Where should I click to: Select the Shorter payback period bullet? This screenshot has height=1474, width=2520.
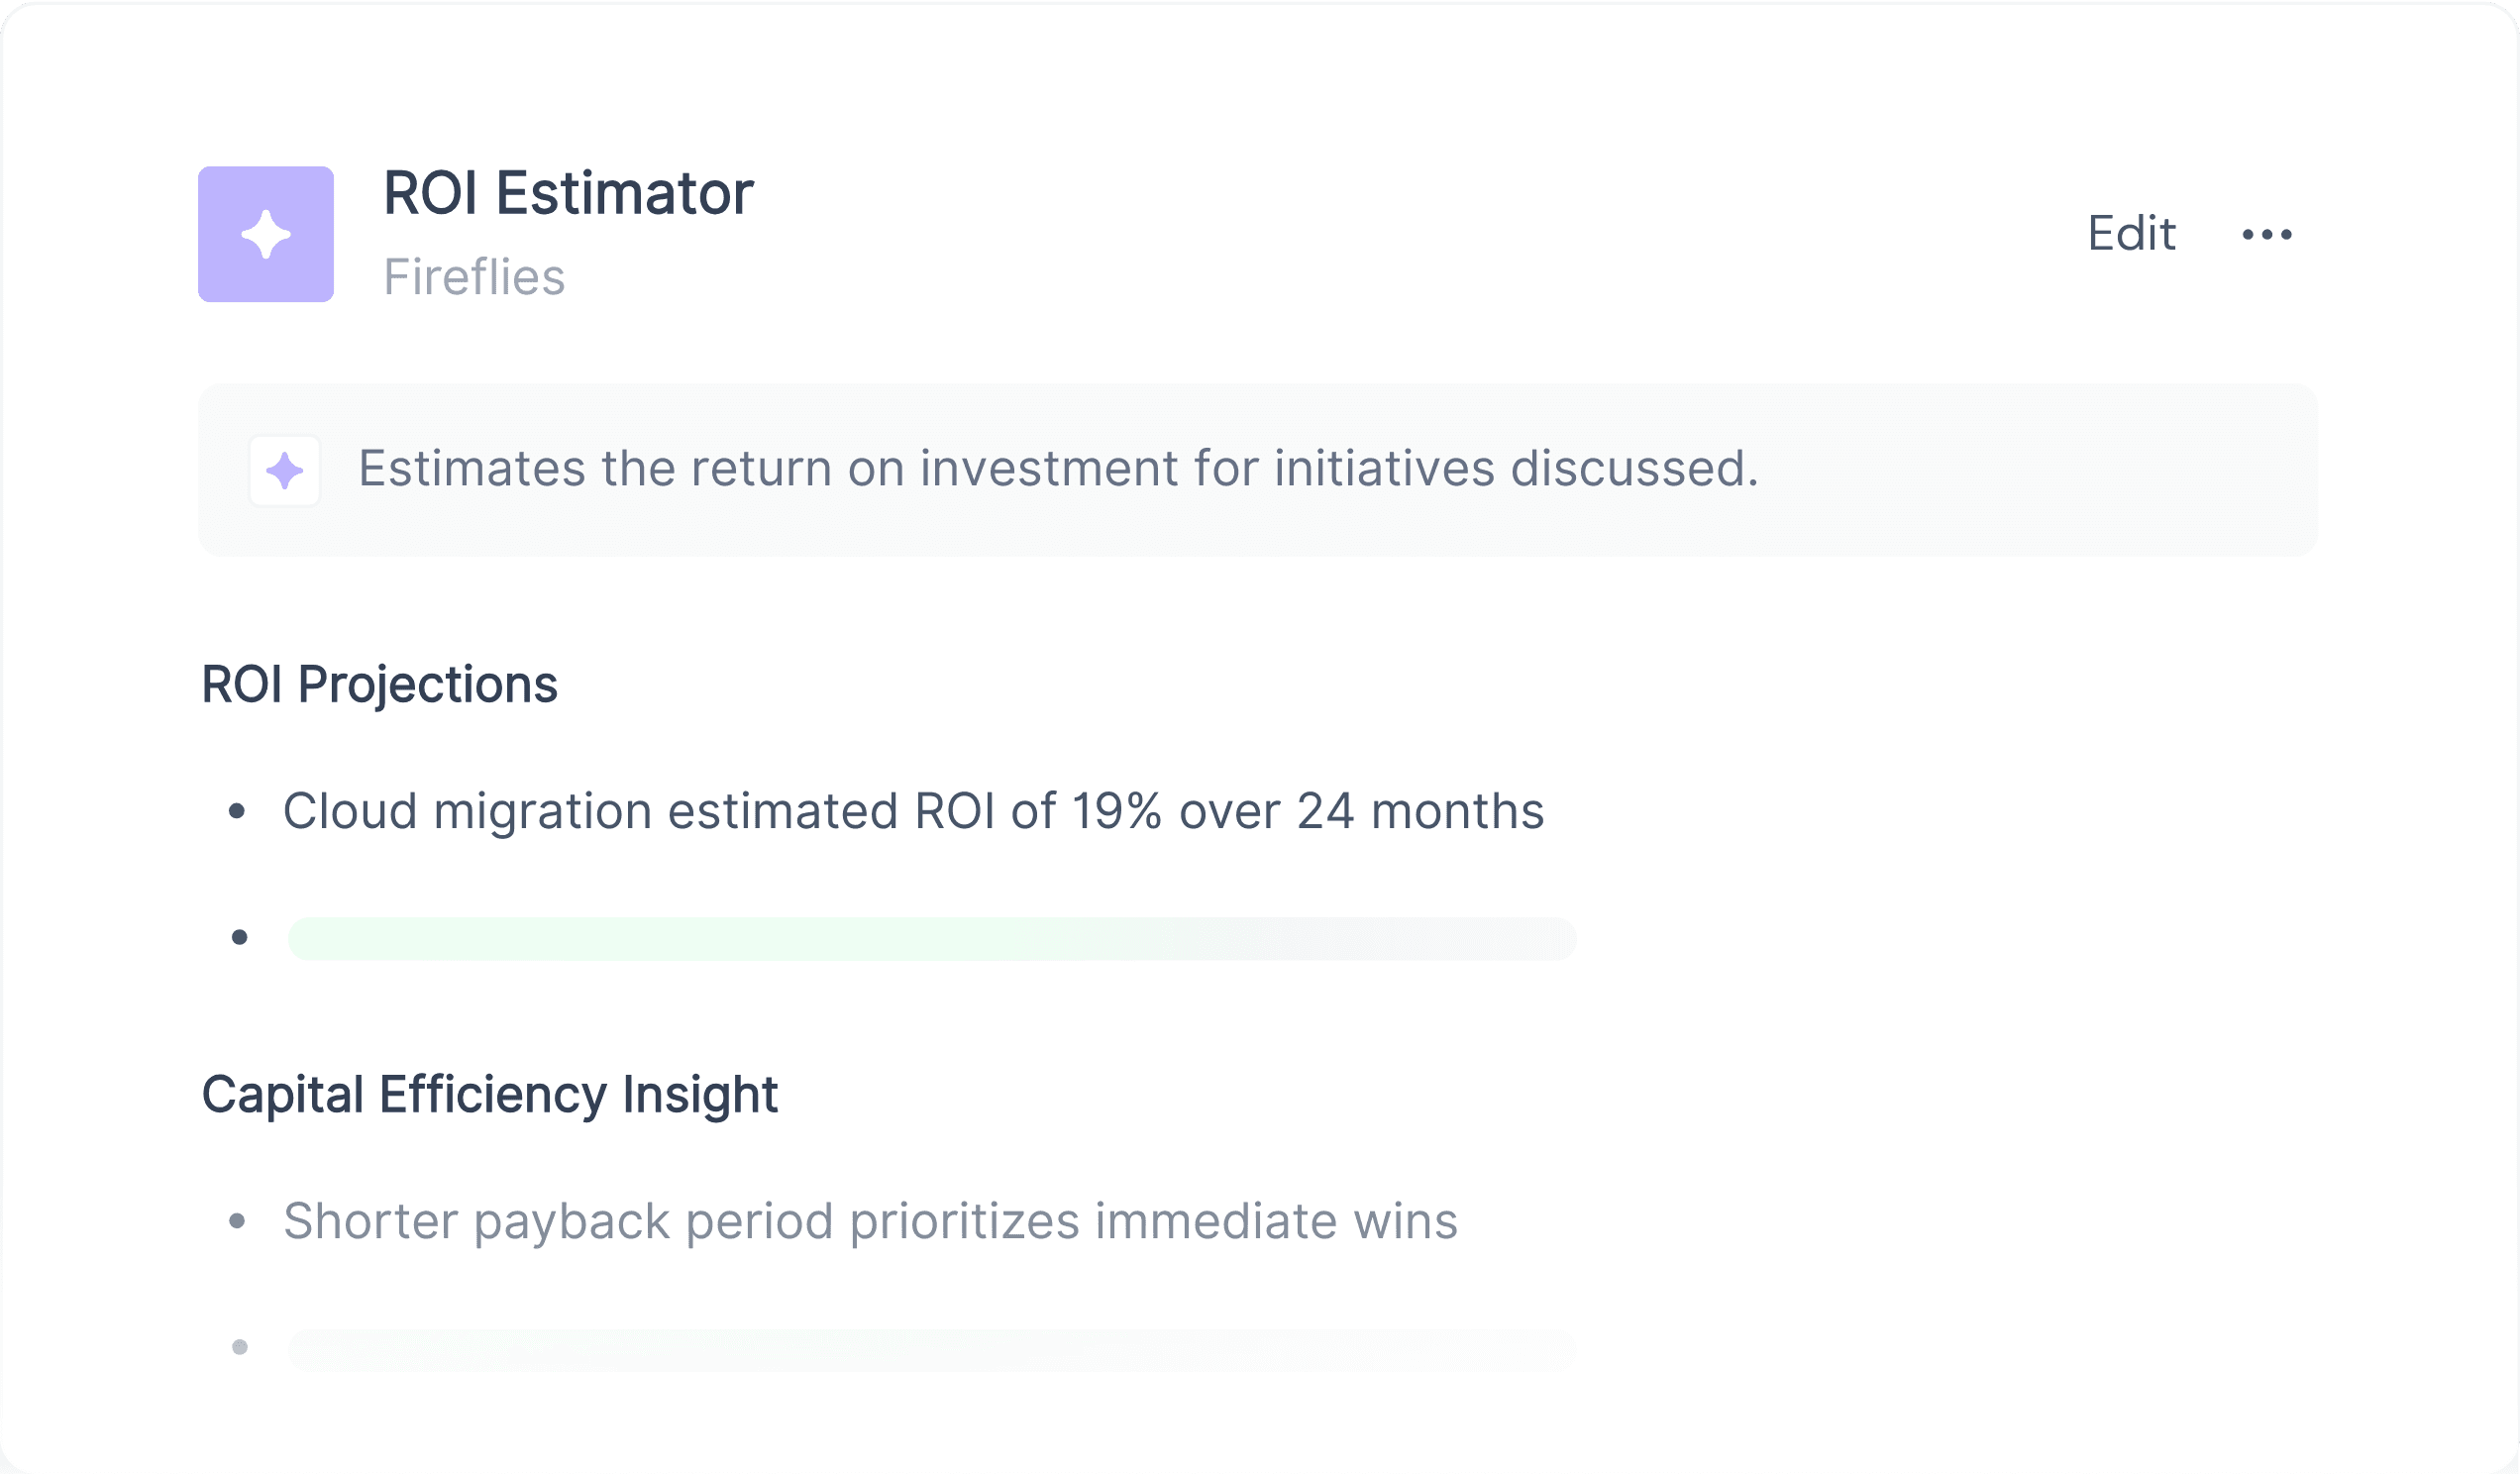870,1222
